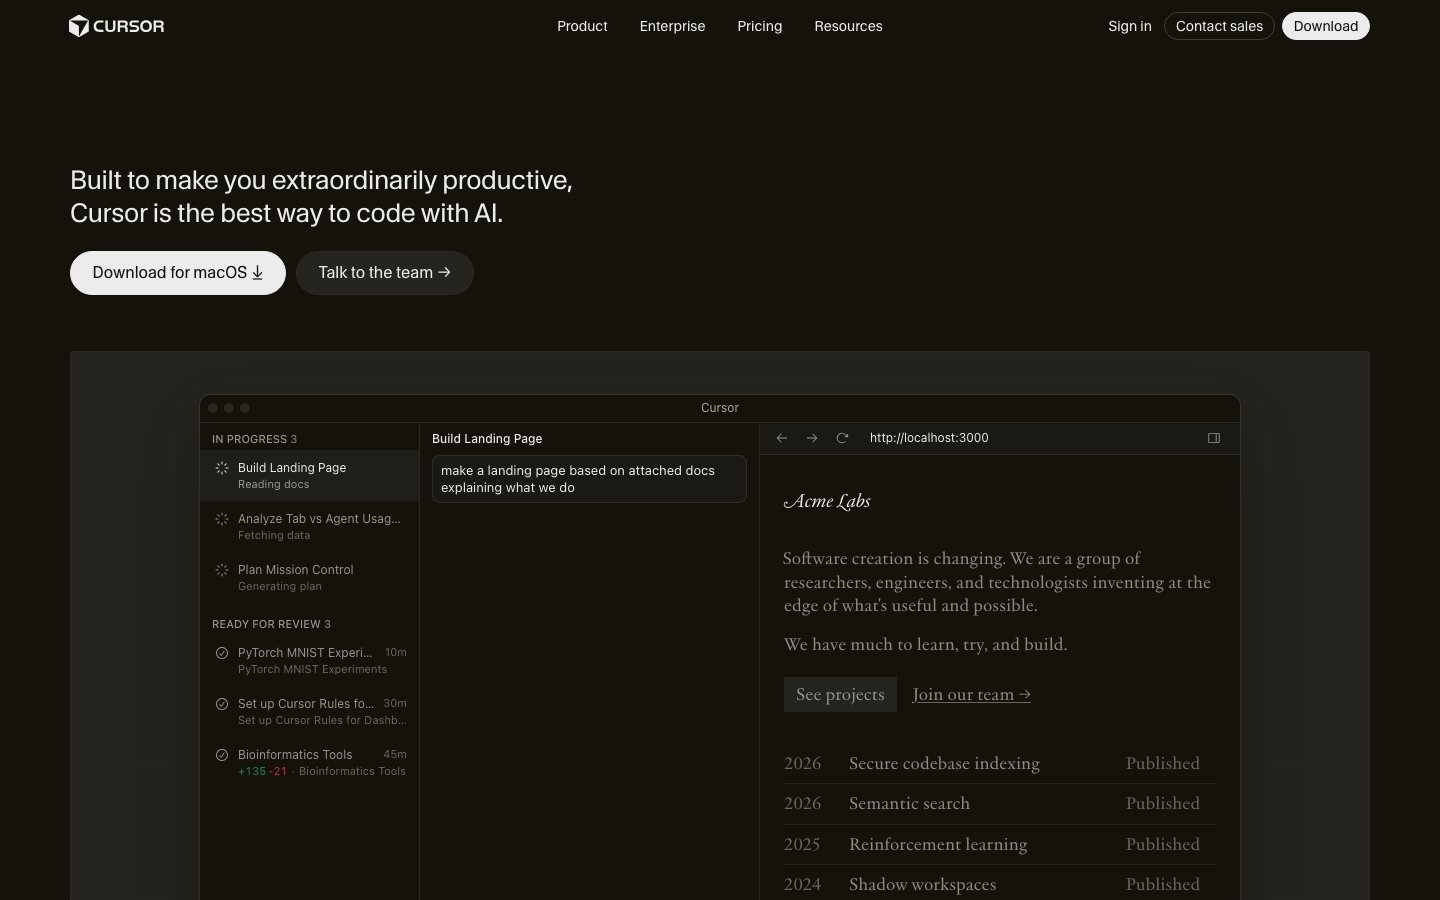Open the Product menu
The image size is (1440, 900).
coord(582,26)
